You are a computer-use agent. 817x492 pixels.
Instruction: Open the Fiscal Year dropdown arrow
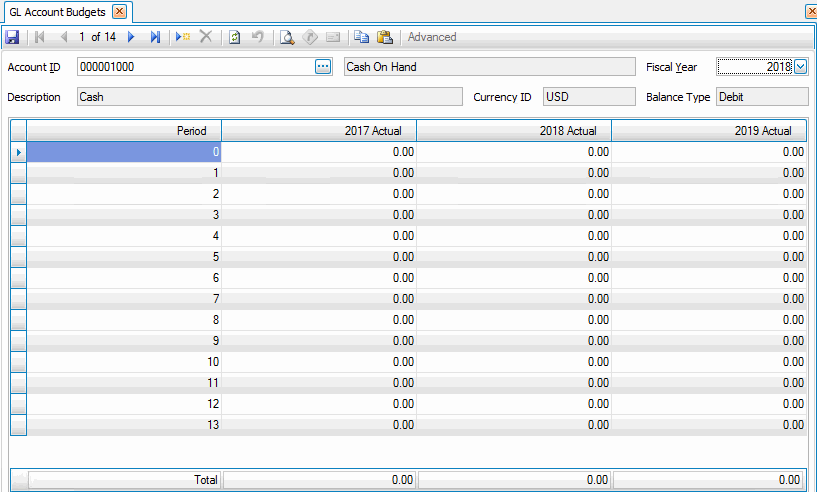click(x=800, y=67)
